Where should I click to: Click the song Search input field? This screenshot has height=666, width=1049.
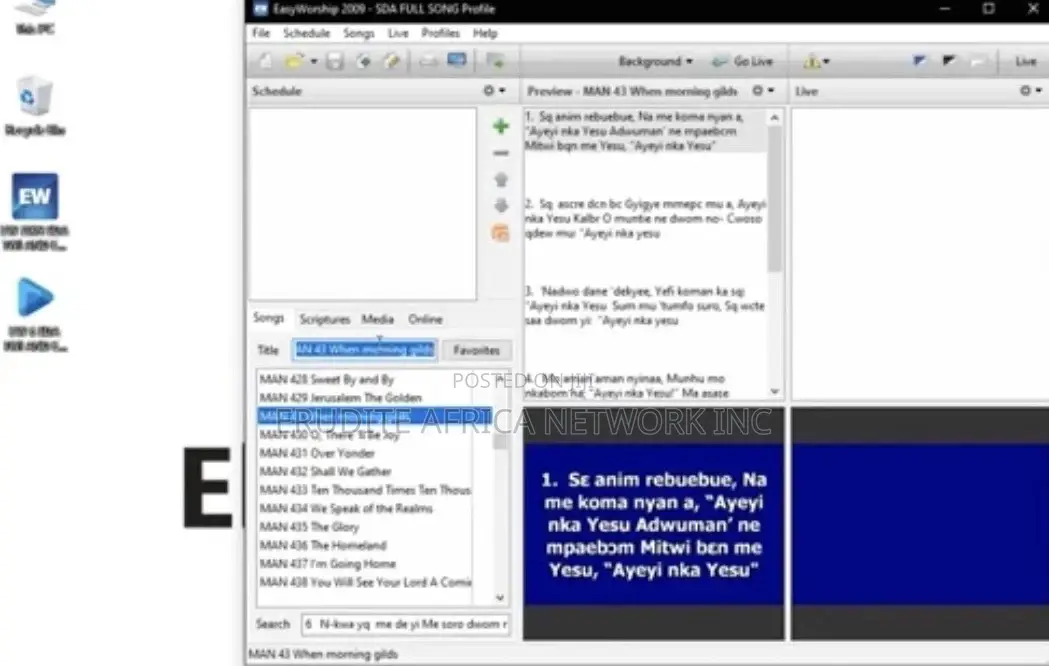(405, 624)
